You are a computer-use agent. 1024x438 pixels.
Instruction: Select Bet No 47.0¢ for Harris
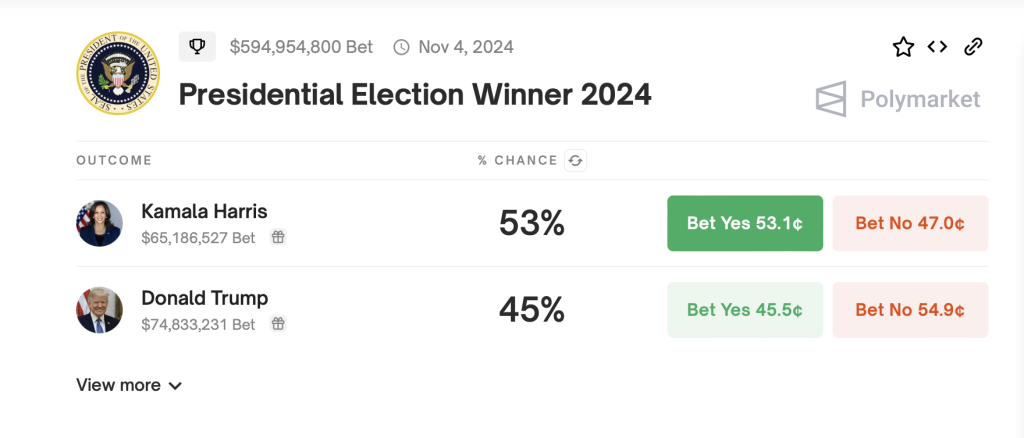pyautogui.click(x=910, y=223)
